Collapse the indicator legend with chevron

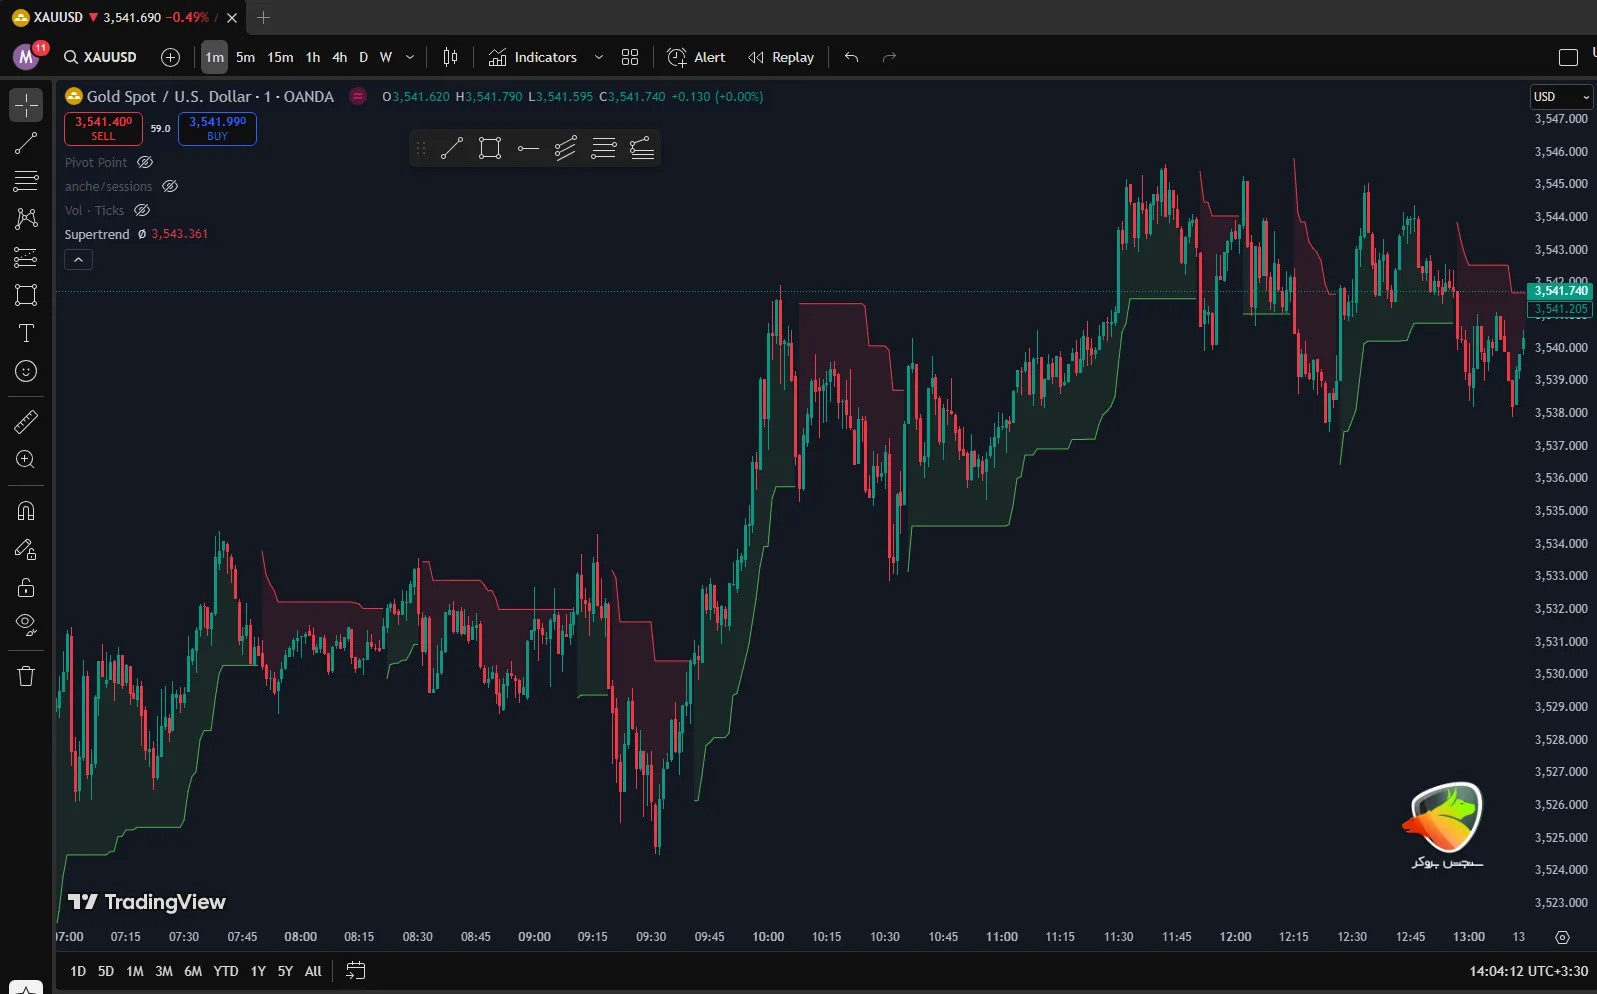78,260
